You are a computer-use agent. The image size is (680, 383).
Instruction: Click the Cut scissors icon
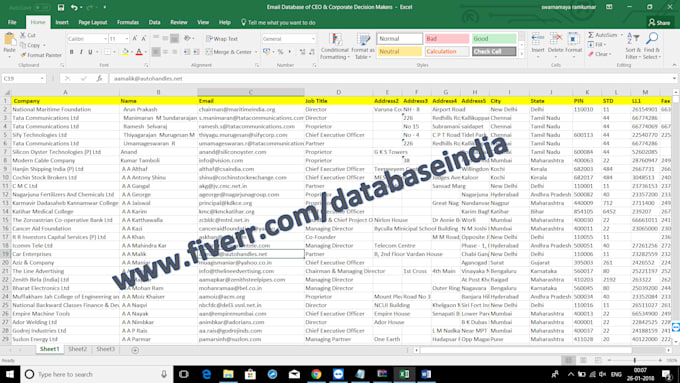(23, 35)
